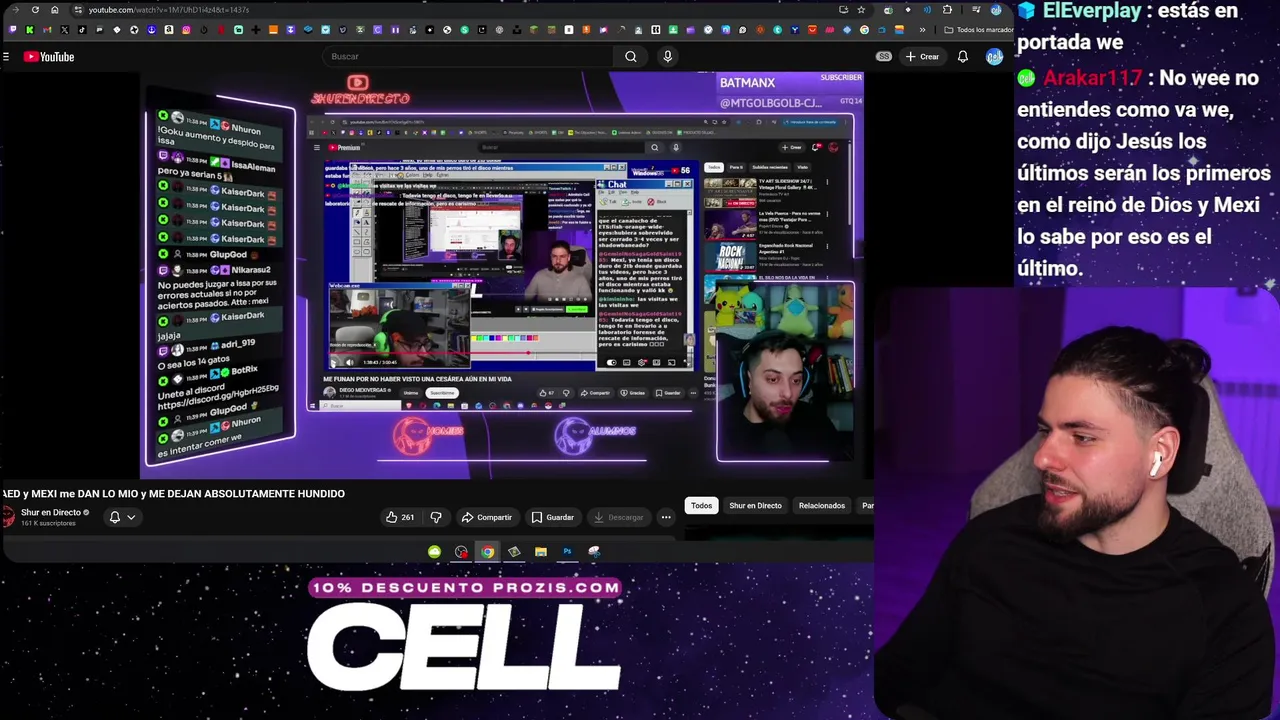Open the Shur en Directo channel link
The height and width of the screenshot is (720, 1280).
point(50,513)
